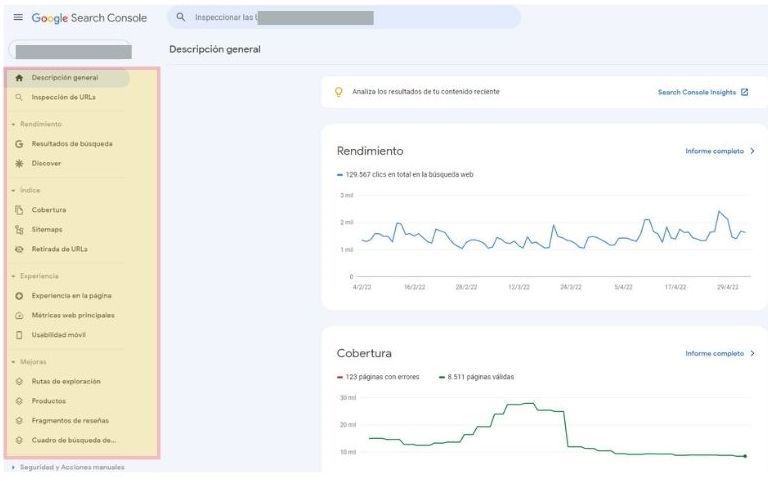This screenshot has height=481, width=768.
Task: Click the gauge icon for Métricas web principales
Action: tap(19, 315)
